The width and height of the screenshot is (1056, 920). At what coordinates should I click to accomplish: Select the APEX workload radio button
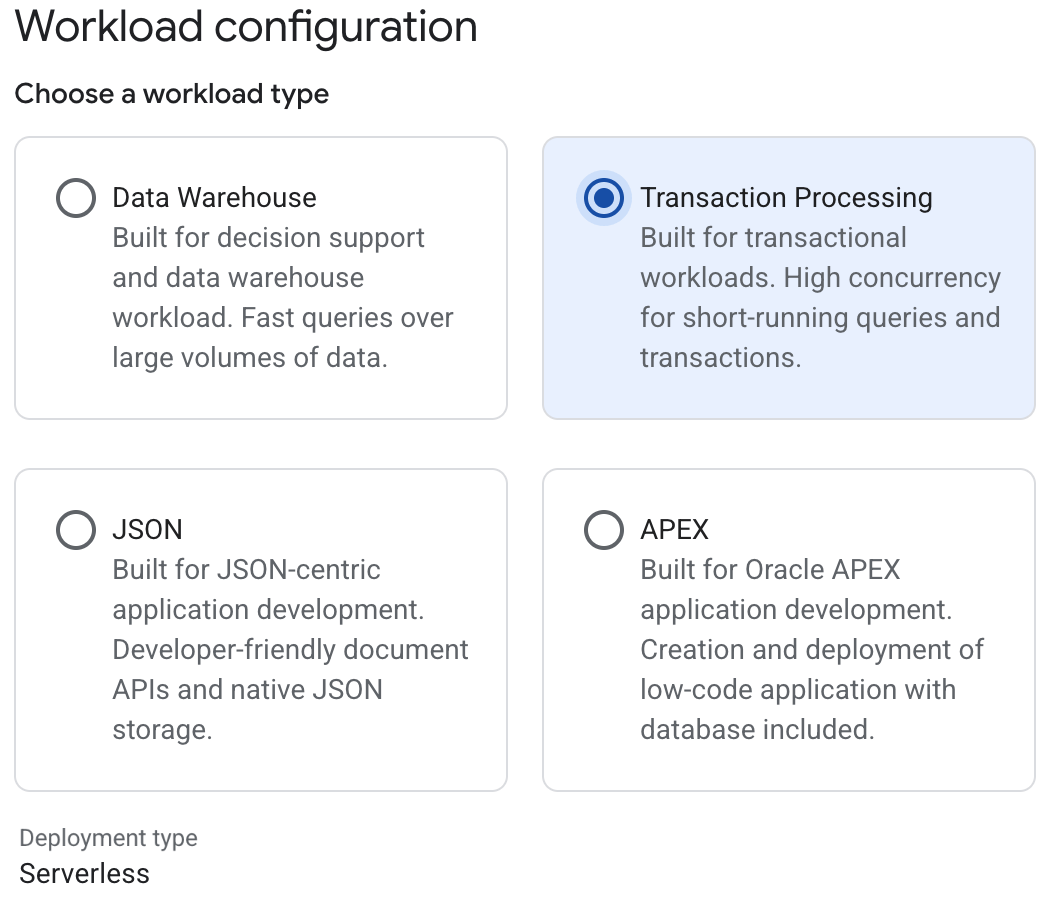(x=603, y=529)
